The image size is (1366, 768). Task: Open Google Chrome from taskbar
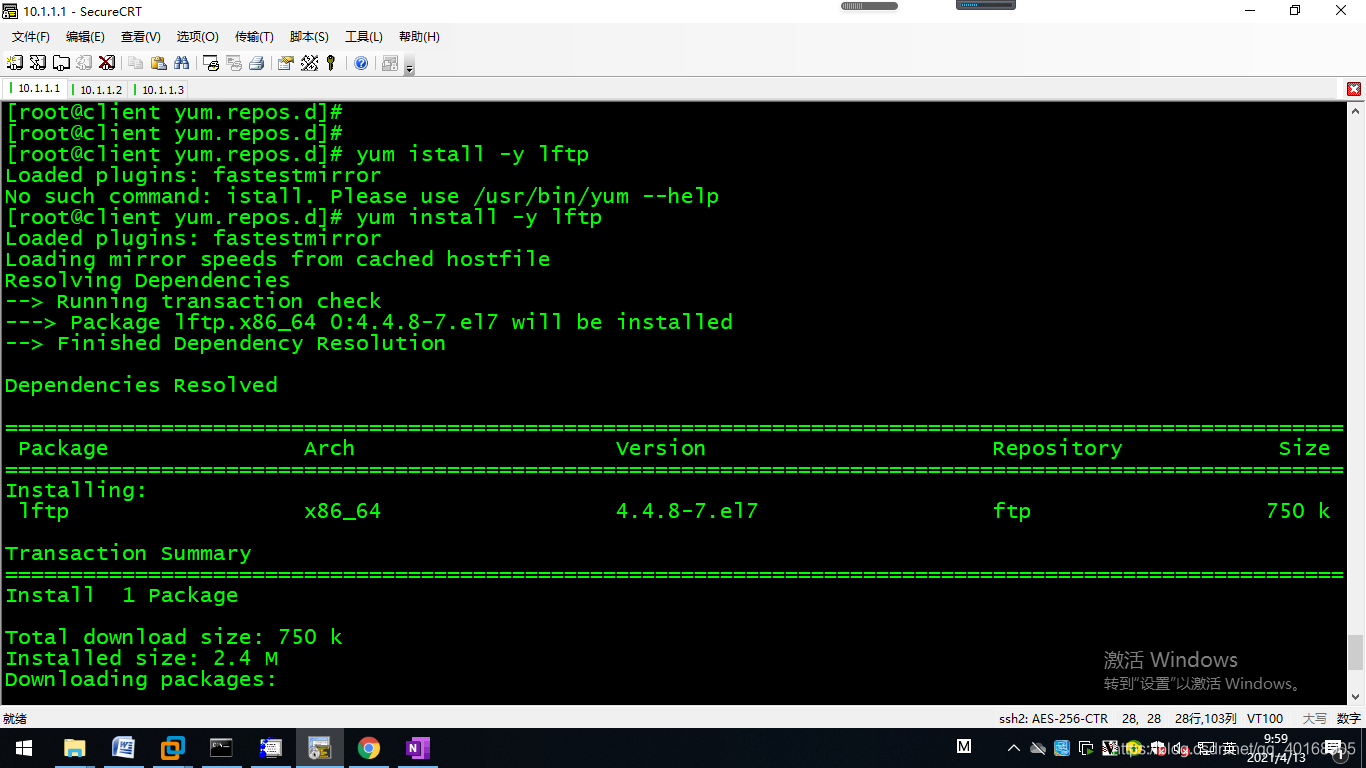pyautogui.click(x=369, y=748)
